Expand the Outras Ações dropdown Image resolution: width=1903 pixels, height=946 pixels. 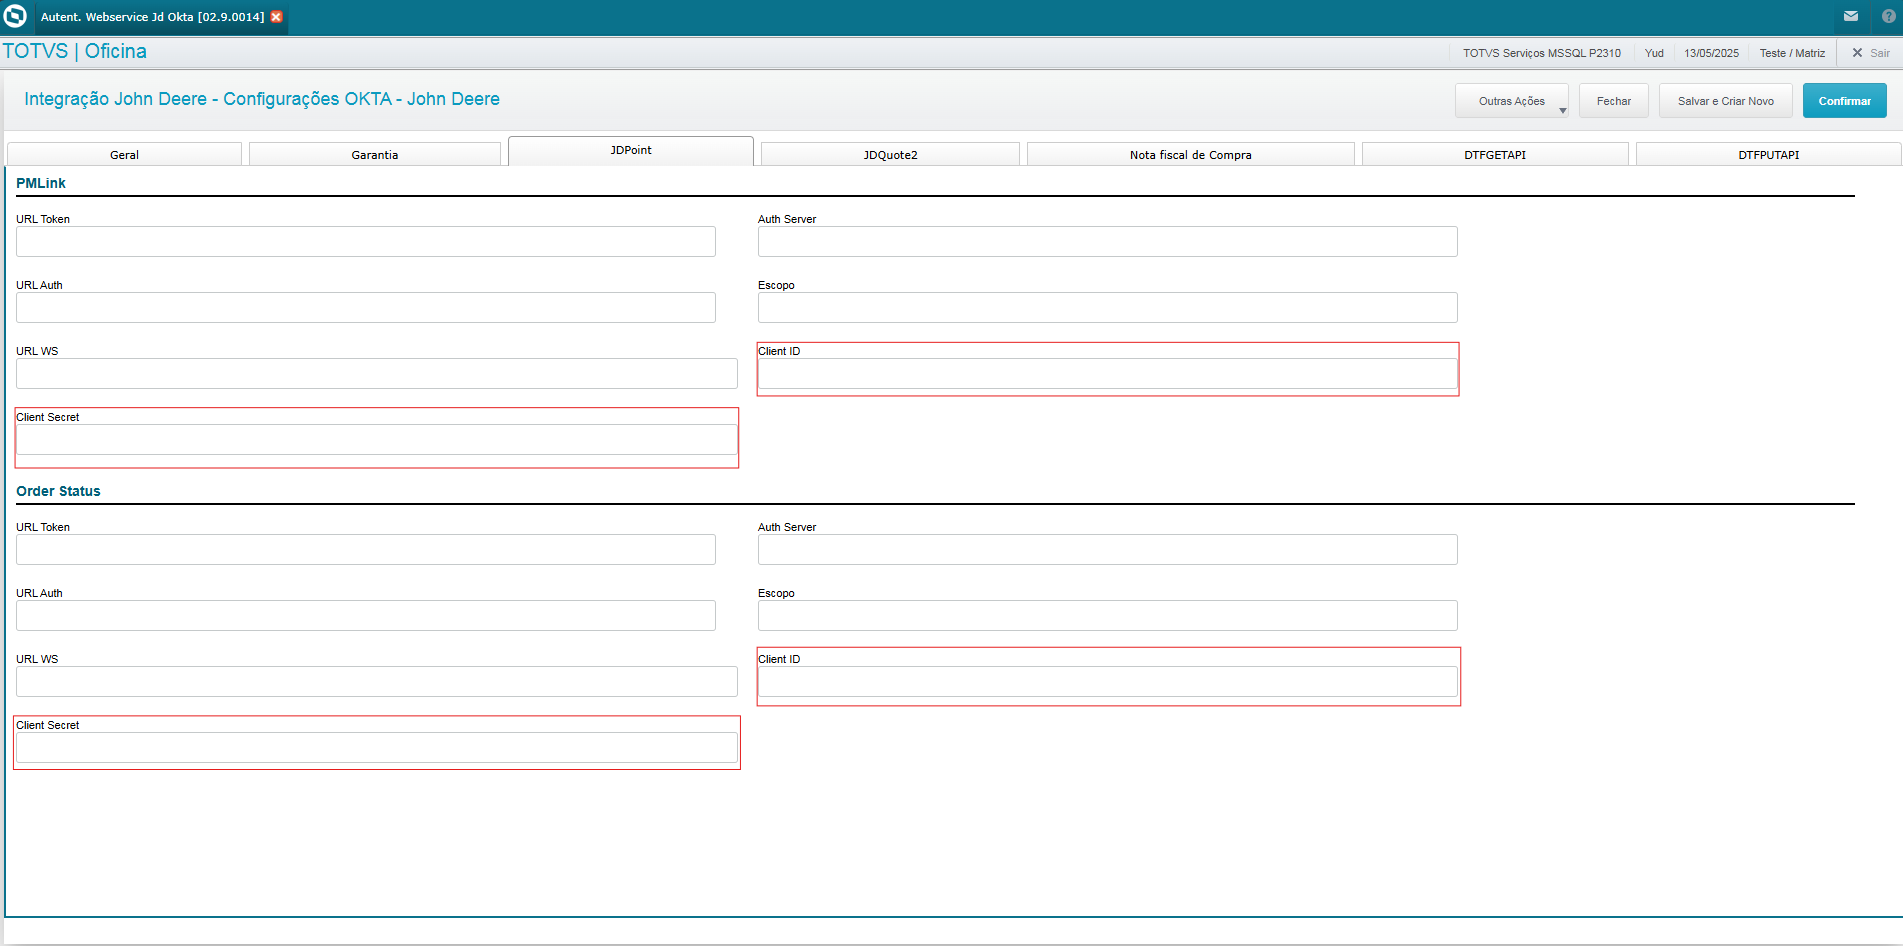pos(1512,101)
